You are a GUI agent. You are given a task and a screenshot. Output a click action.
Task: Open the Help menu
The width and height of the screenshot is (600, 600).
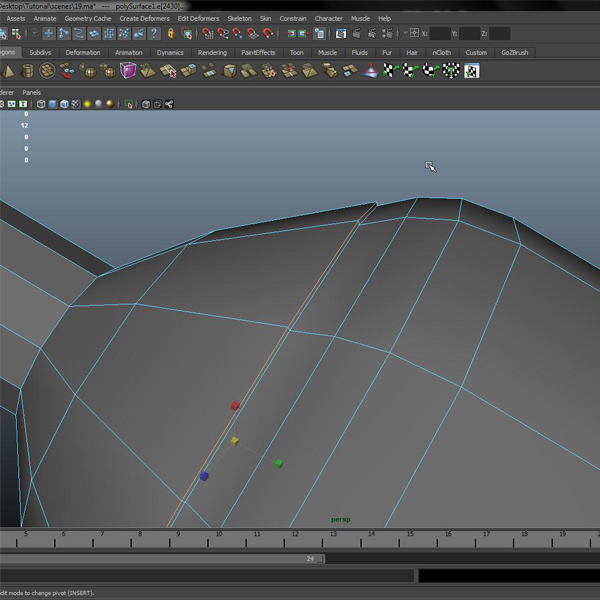384,18
